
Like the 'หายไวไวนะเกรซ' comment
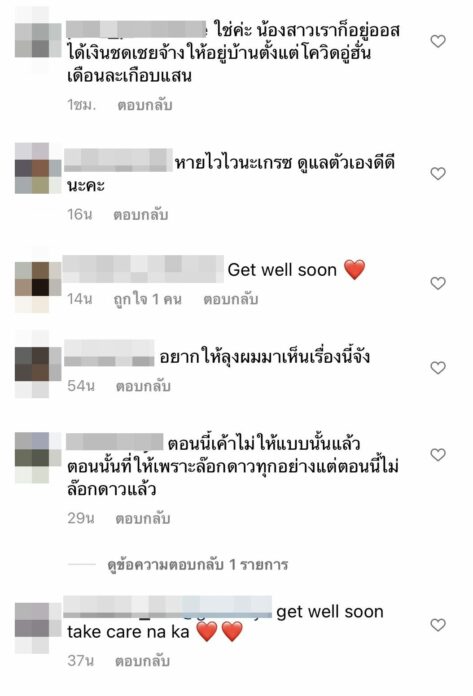[x=438, y=174]
